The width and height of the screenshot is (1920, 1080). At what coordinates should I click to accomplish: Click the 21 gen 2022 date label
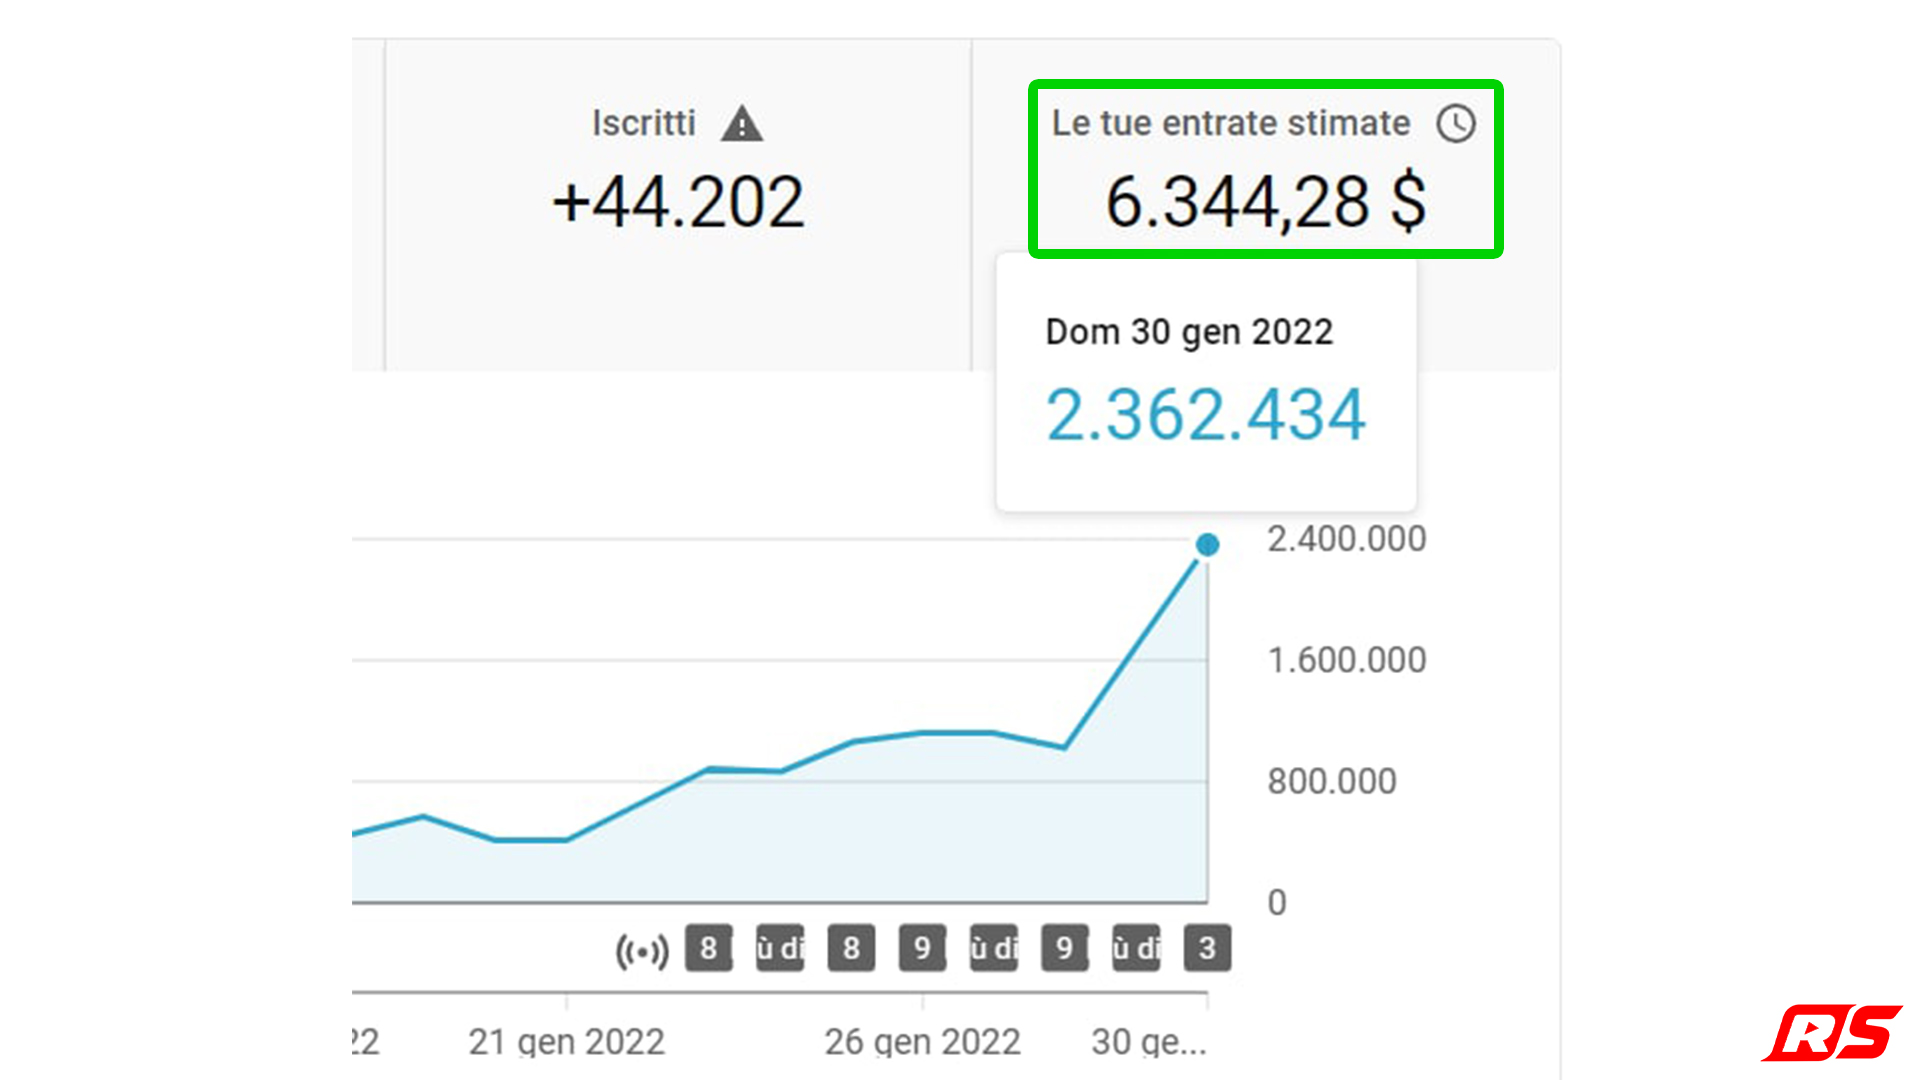(566, 1042)
